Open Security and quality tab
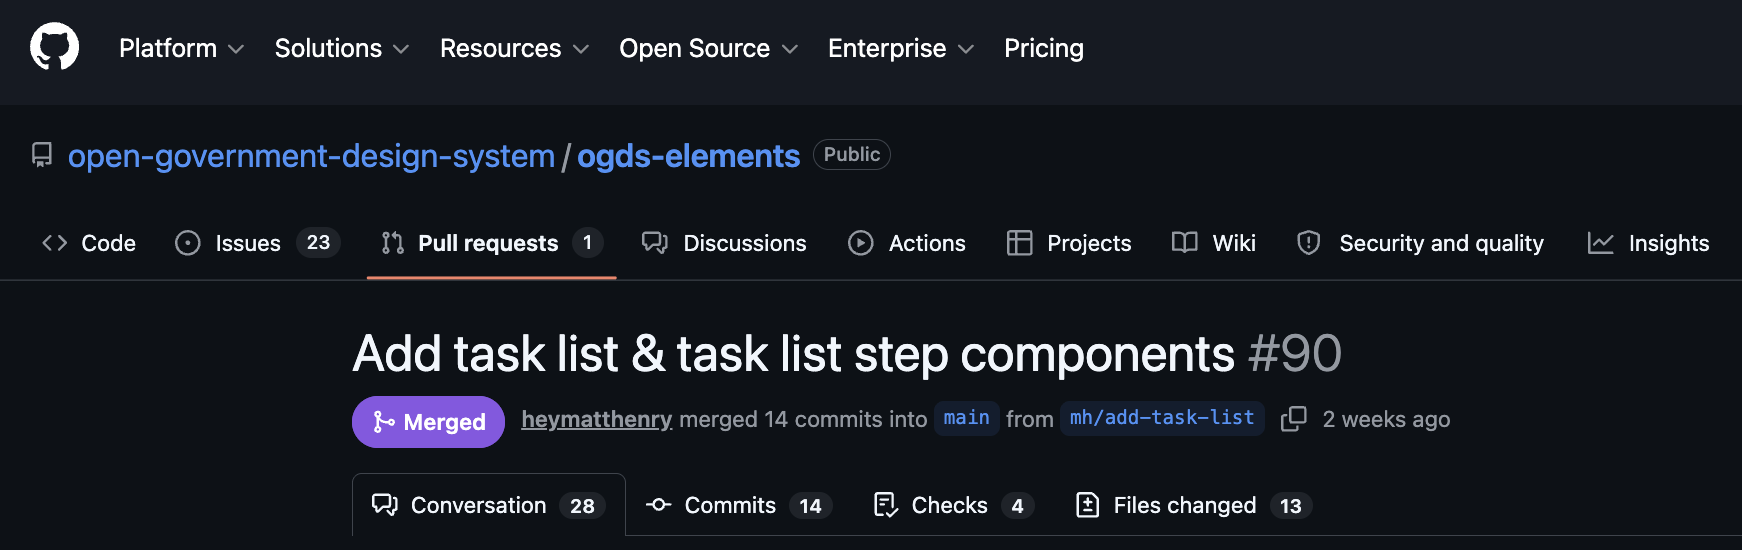The image size is (1742, 550). pyautogui.click(x=1420, y=243)
